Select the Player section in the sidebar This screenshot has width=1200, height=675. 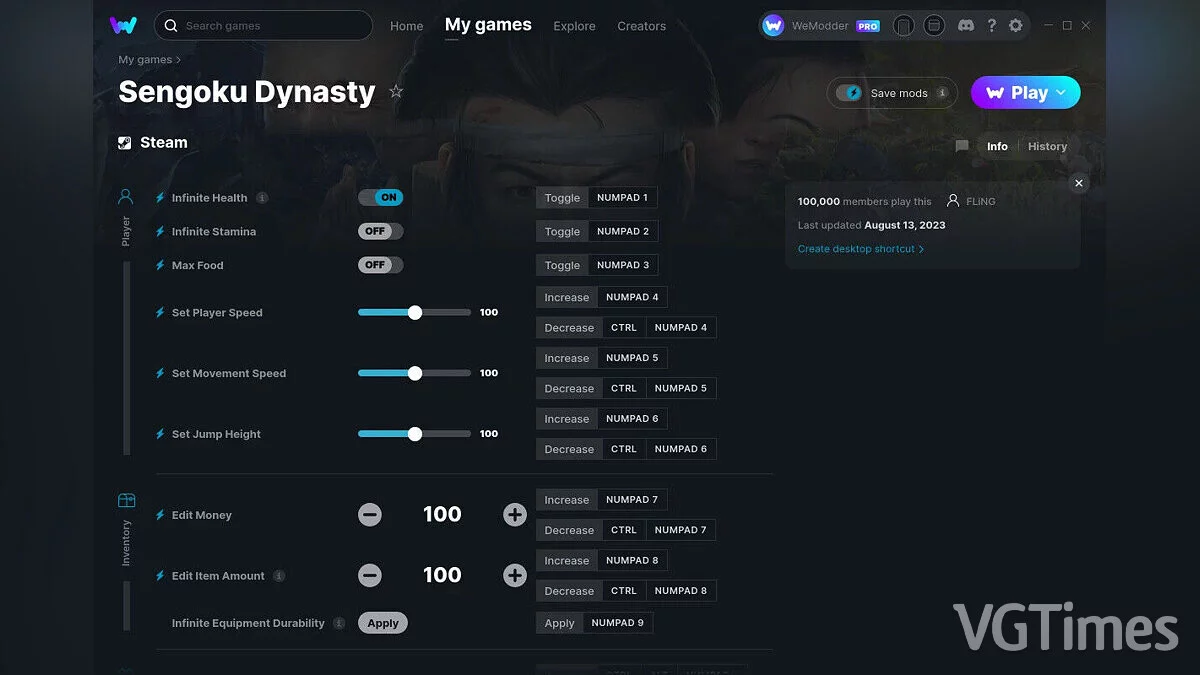click(x=125, y=210)
